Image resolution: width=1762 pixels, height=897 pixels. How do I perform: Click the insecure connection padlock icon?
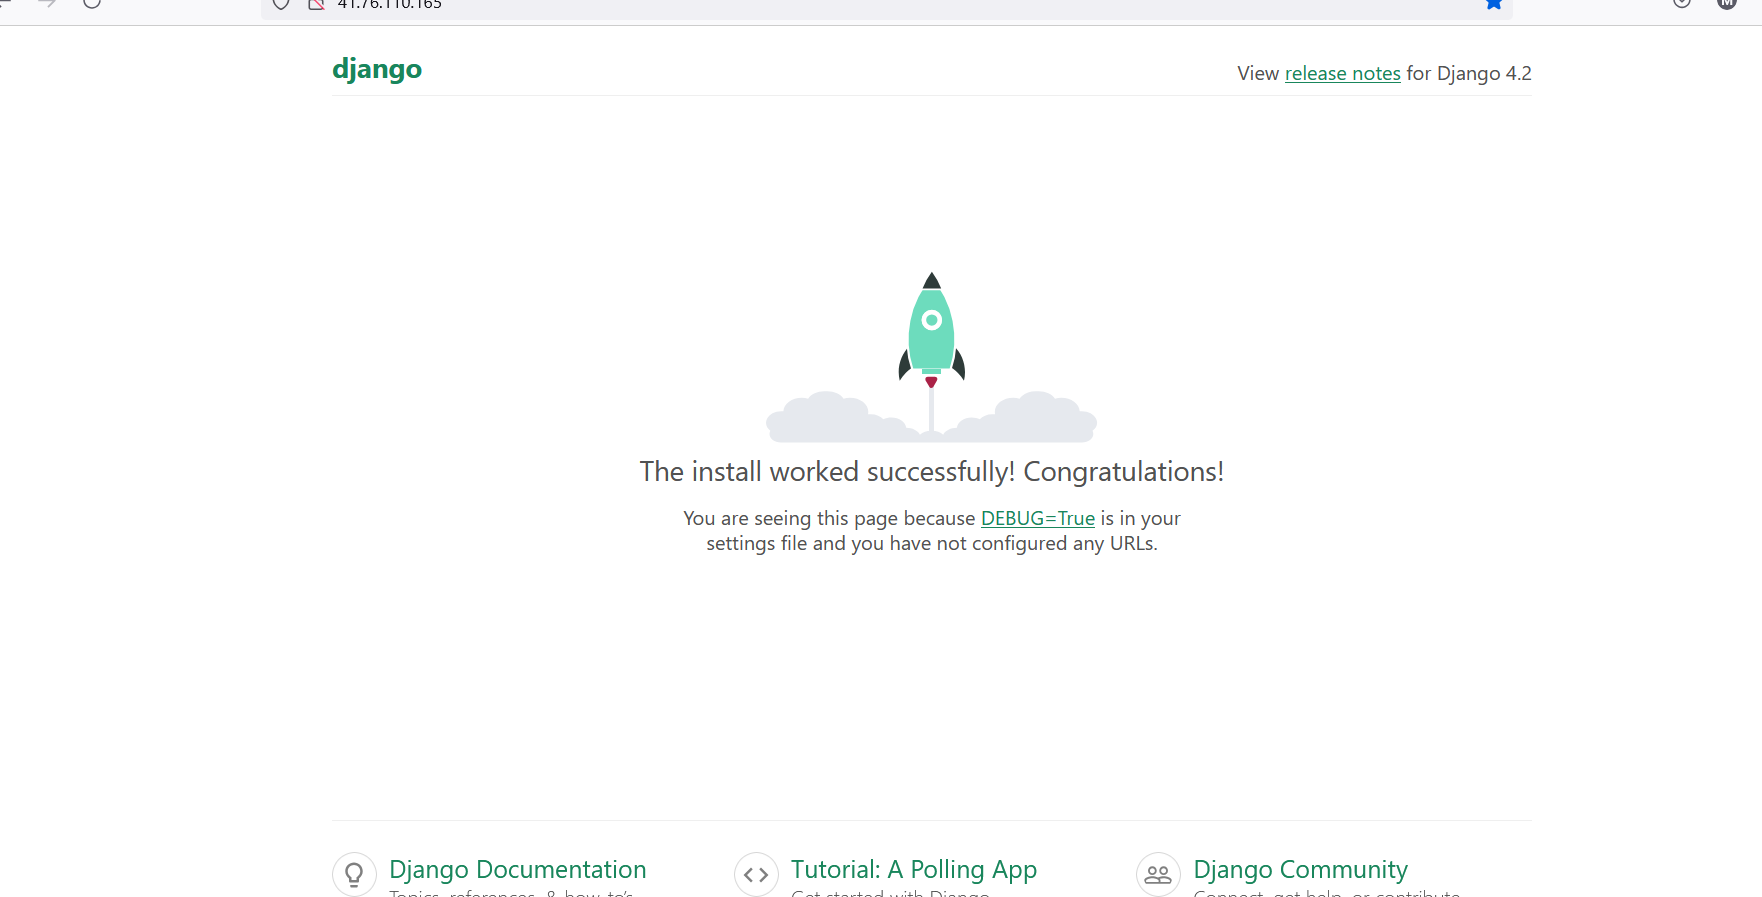click(316, 3)
